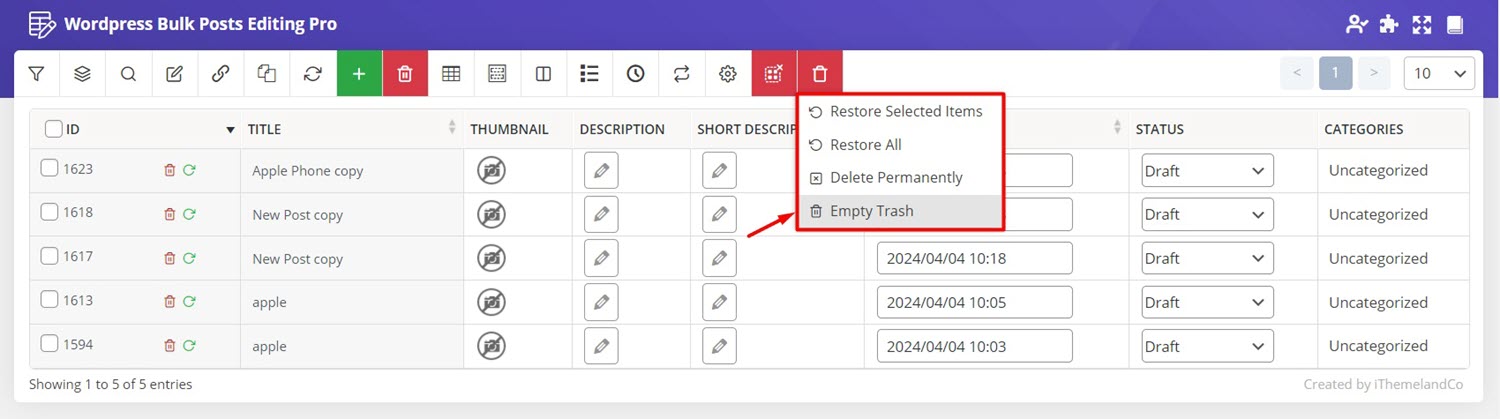Open the settings gear icon

click(728, 73)
